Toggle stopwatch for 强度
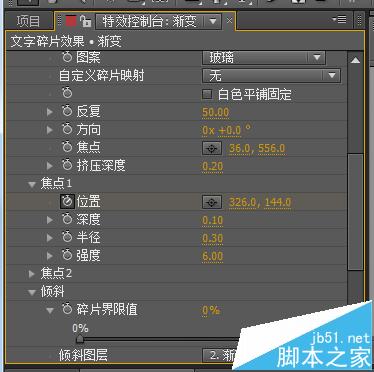Screen dimensions: 374x372 (67, 255)
